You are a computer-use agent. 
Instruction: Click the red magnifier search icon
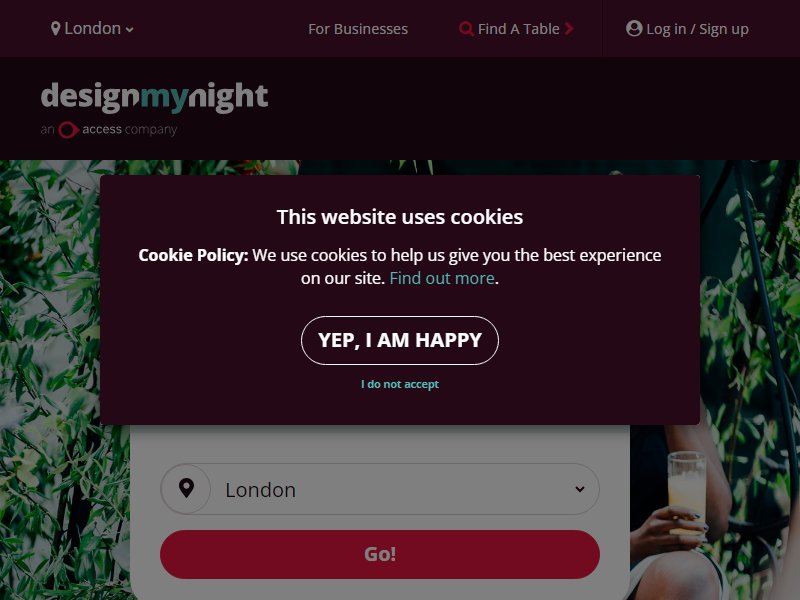coord(466,29)
